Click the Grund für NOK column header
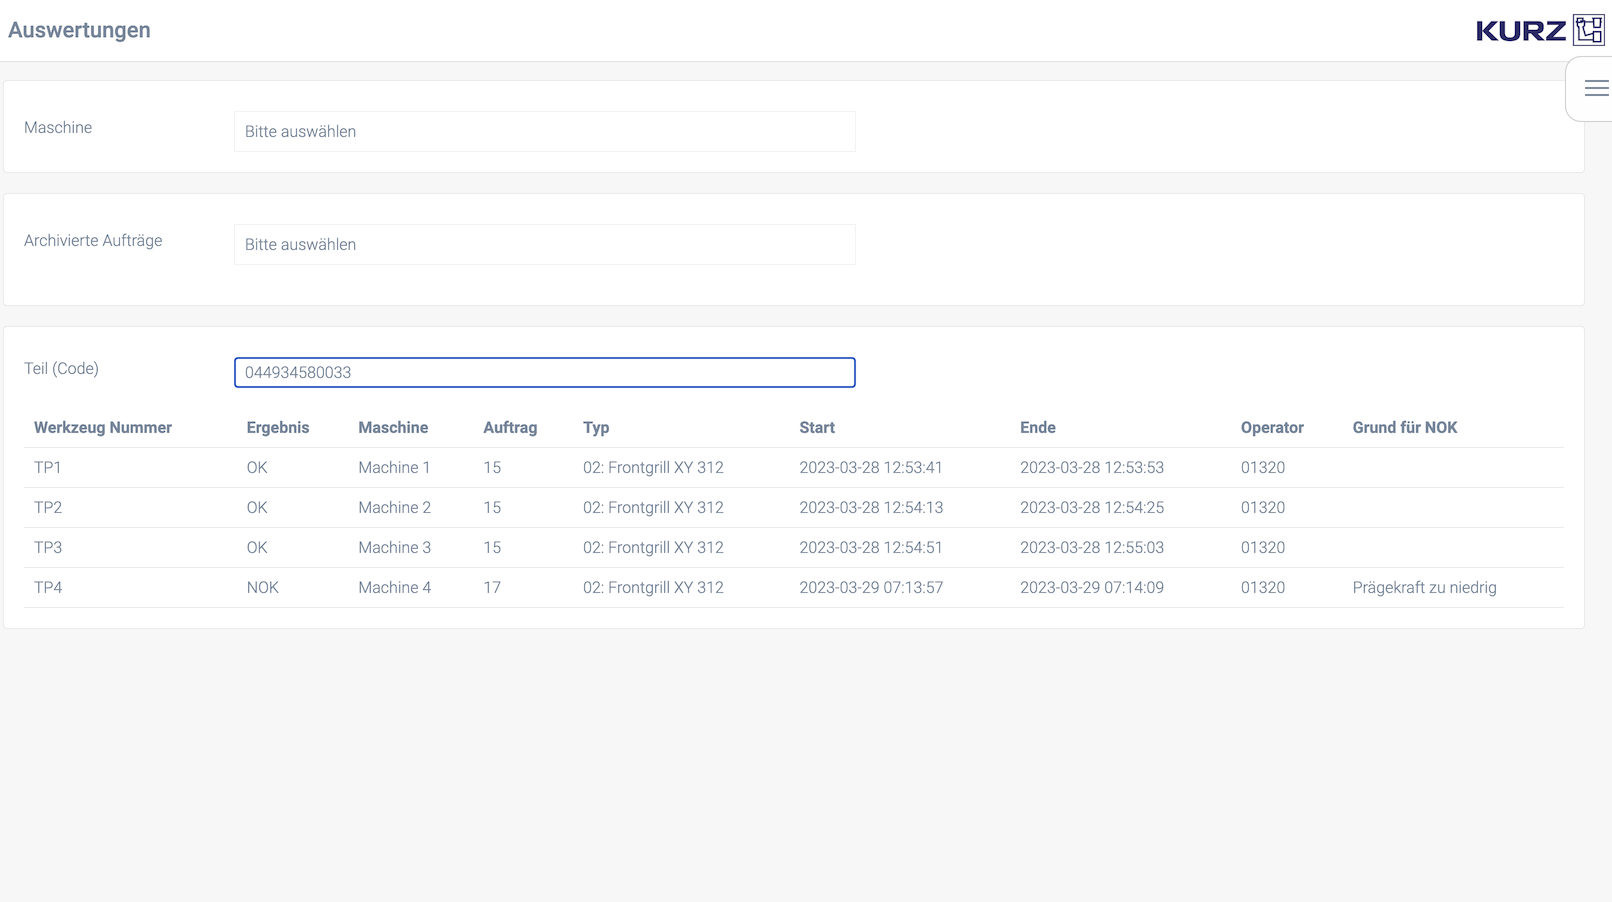Image resolution: width=1612 pixels, height=902 pixels. pyautogui.click(x=1404, y=428)
